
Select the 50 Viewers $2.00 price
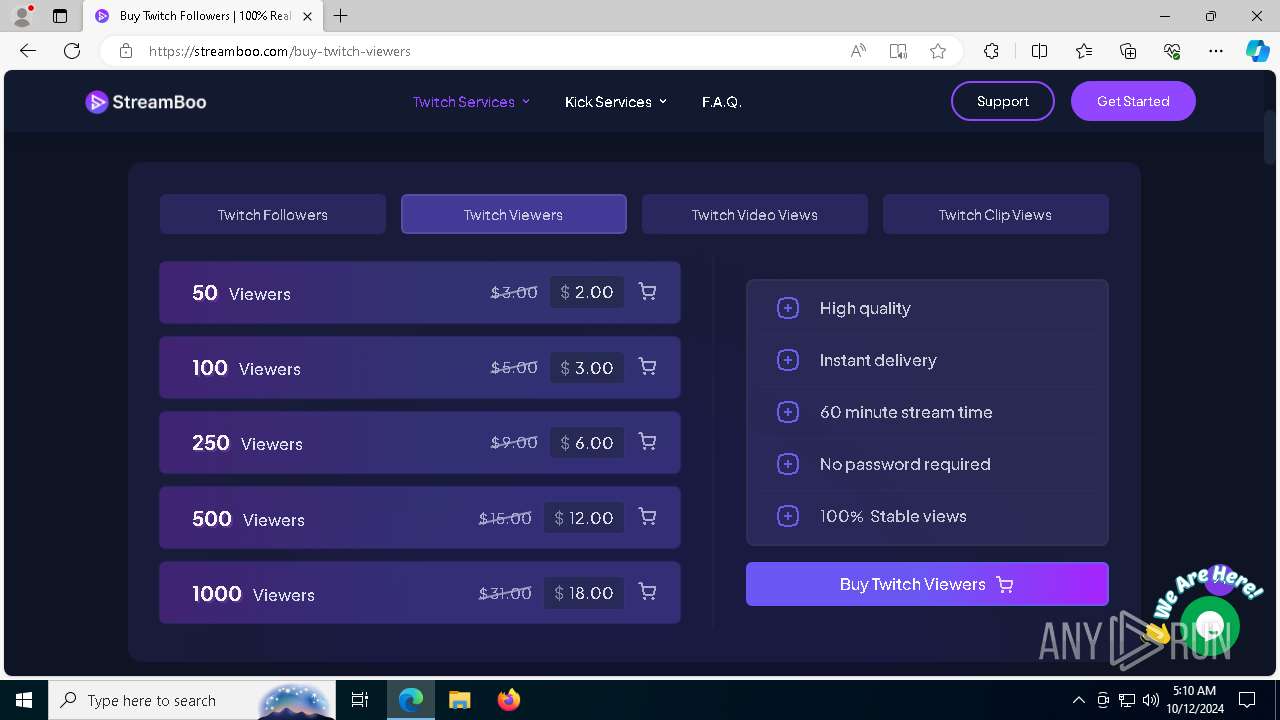(x=587, y=292)
